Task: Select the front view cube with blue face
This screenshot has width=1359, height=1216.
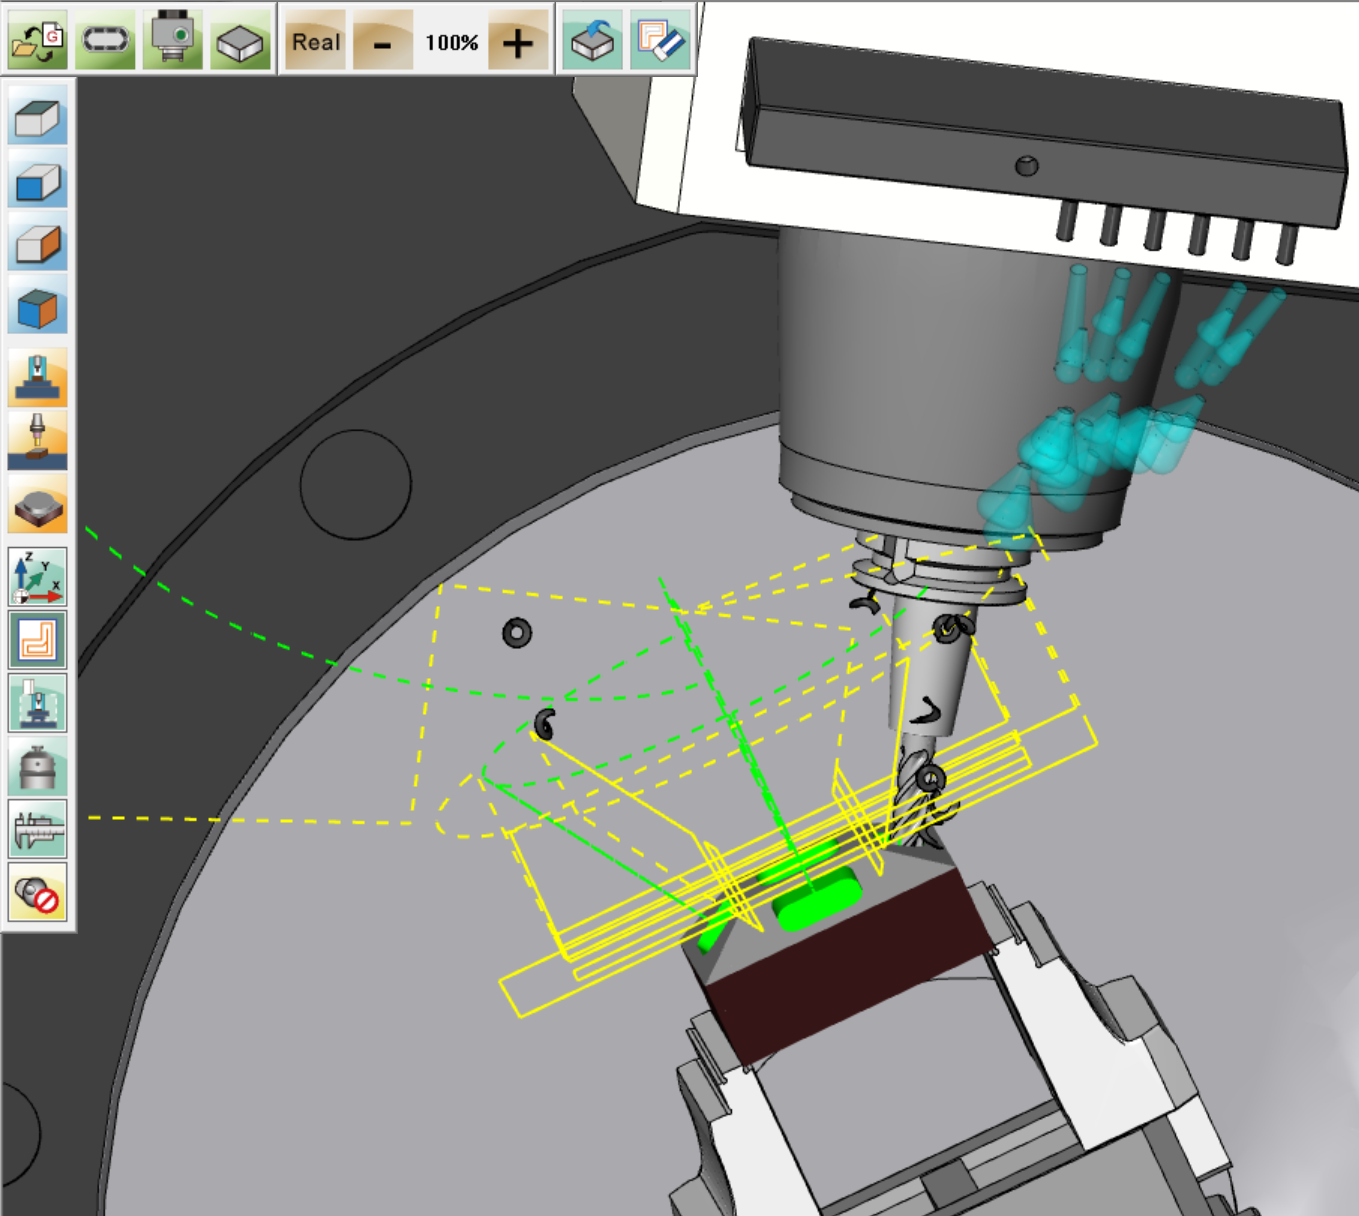Action: 38,179
